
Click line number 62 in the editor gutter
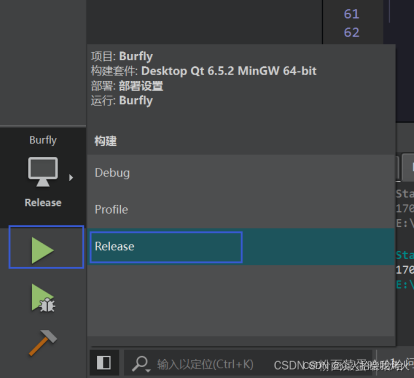(352, 33)
